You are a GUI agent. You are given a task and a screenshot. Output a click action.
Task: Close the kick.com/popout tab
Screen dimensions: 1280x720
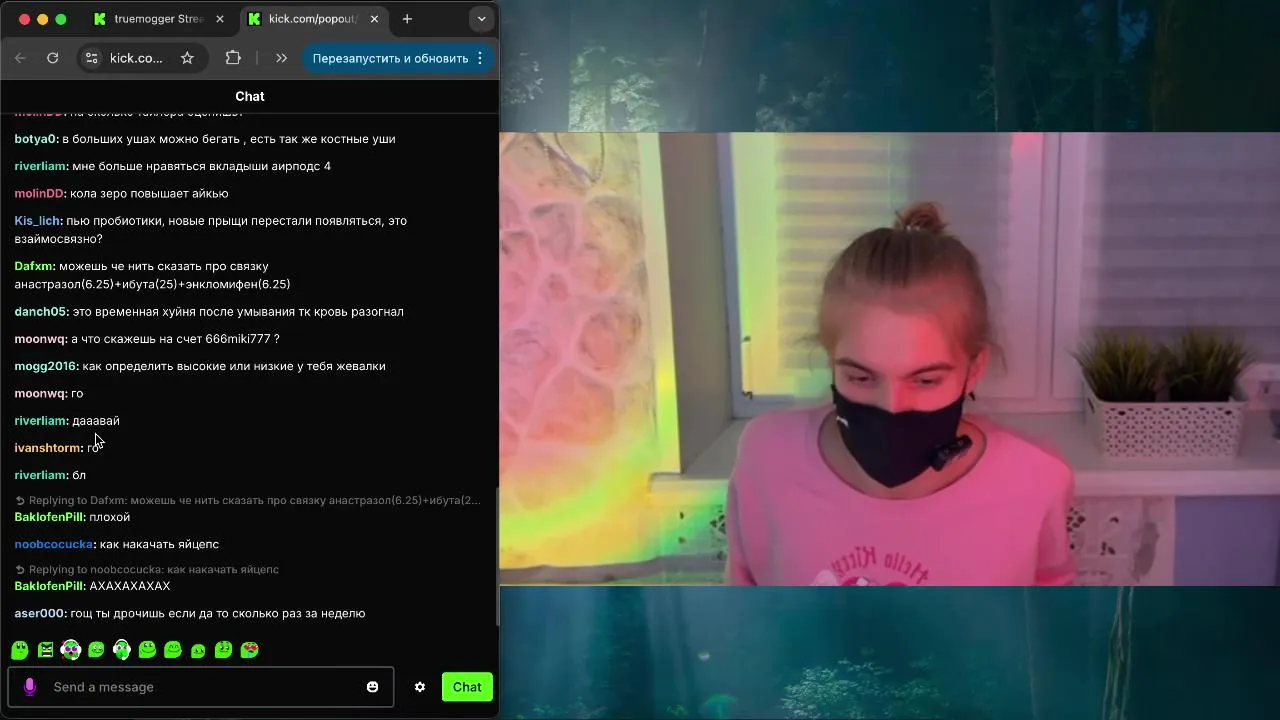376,19
